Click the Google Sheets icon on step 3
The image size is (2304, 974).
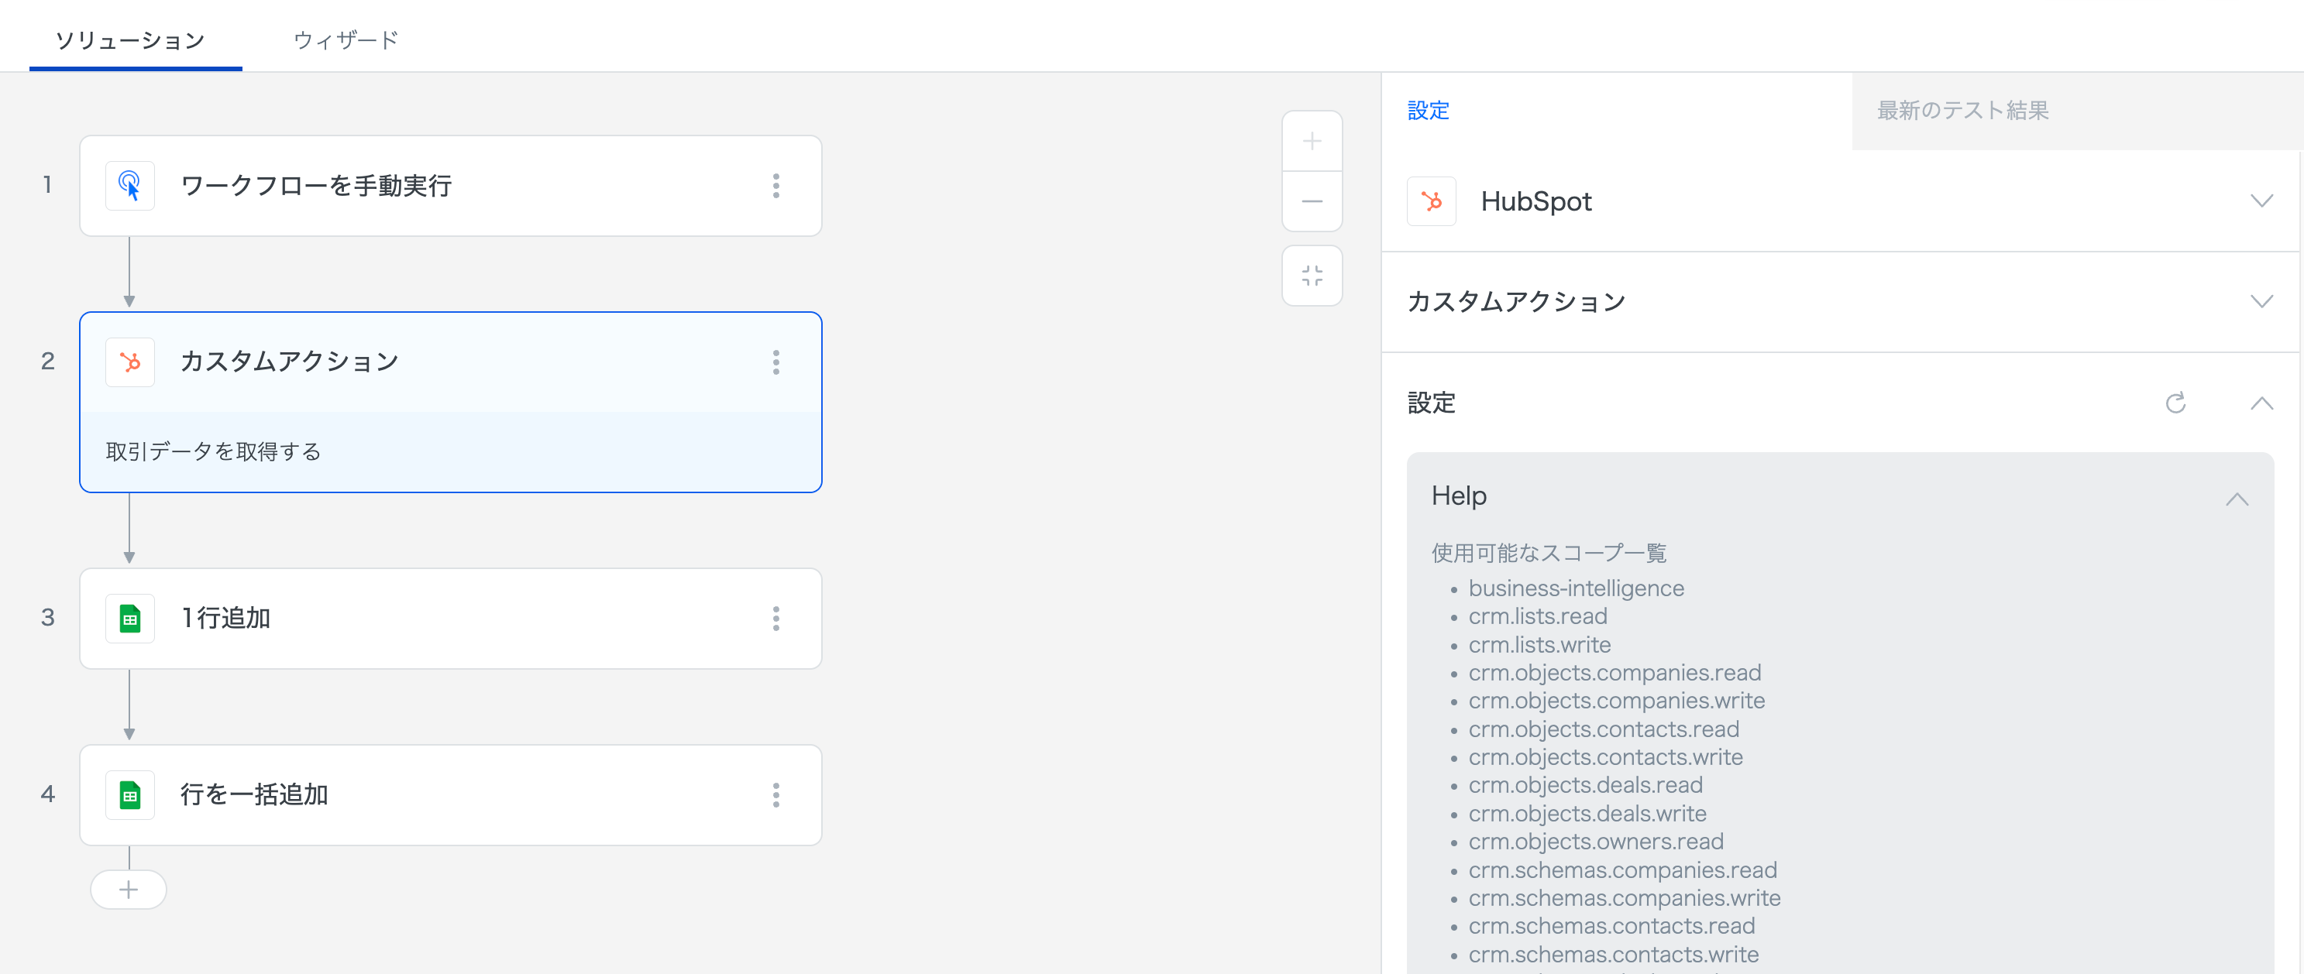pyautogui.click(x=130, y=619)
